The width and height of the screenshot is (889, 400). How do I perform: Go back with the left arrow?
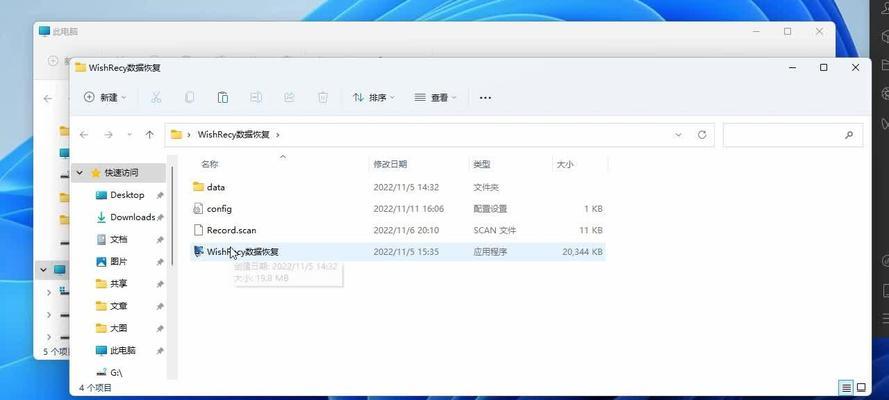coord(84,135)
